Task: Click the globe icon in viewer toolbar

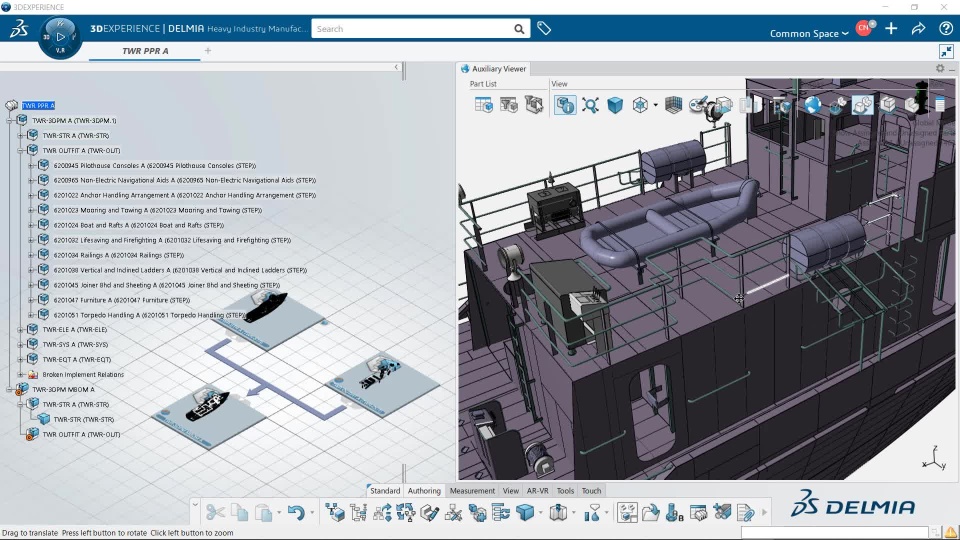Action: pos(812,105)
